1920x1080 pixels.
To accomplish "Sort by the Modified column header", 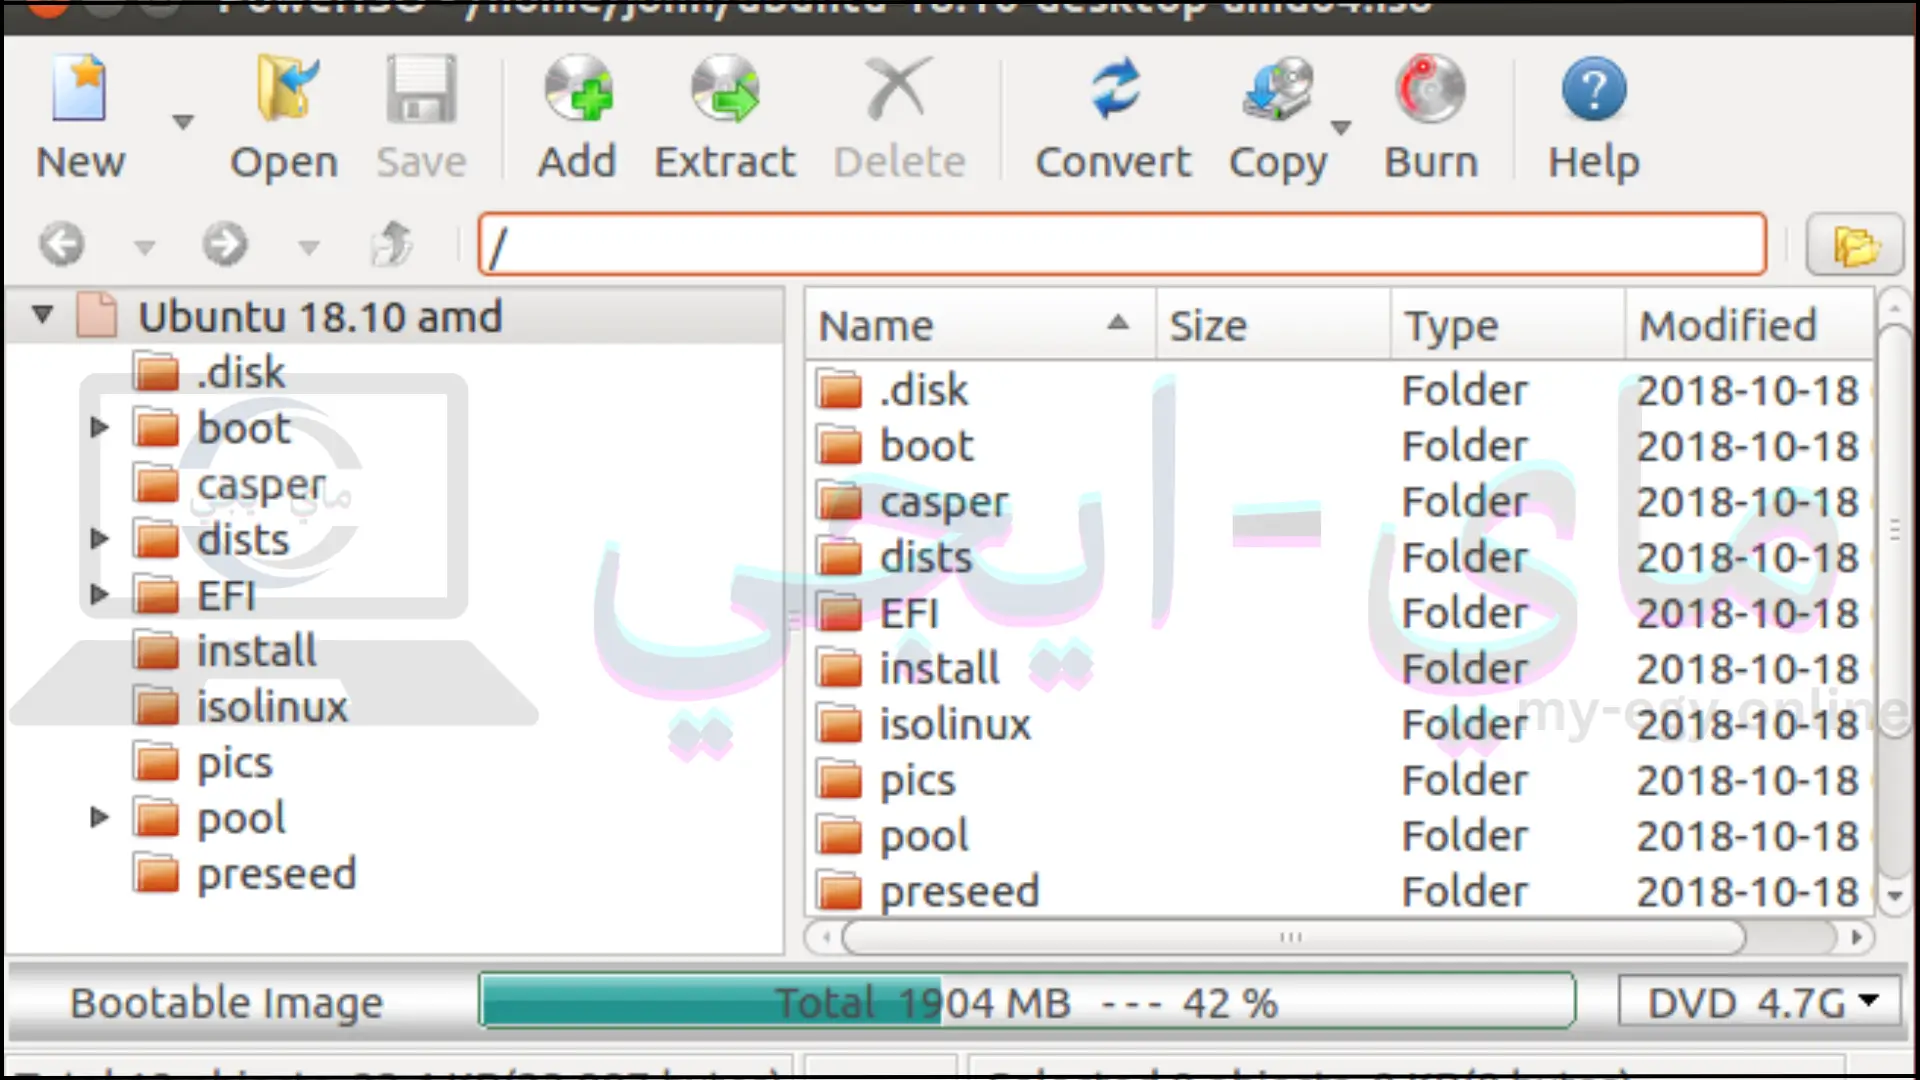I will [1749, 325].
